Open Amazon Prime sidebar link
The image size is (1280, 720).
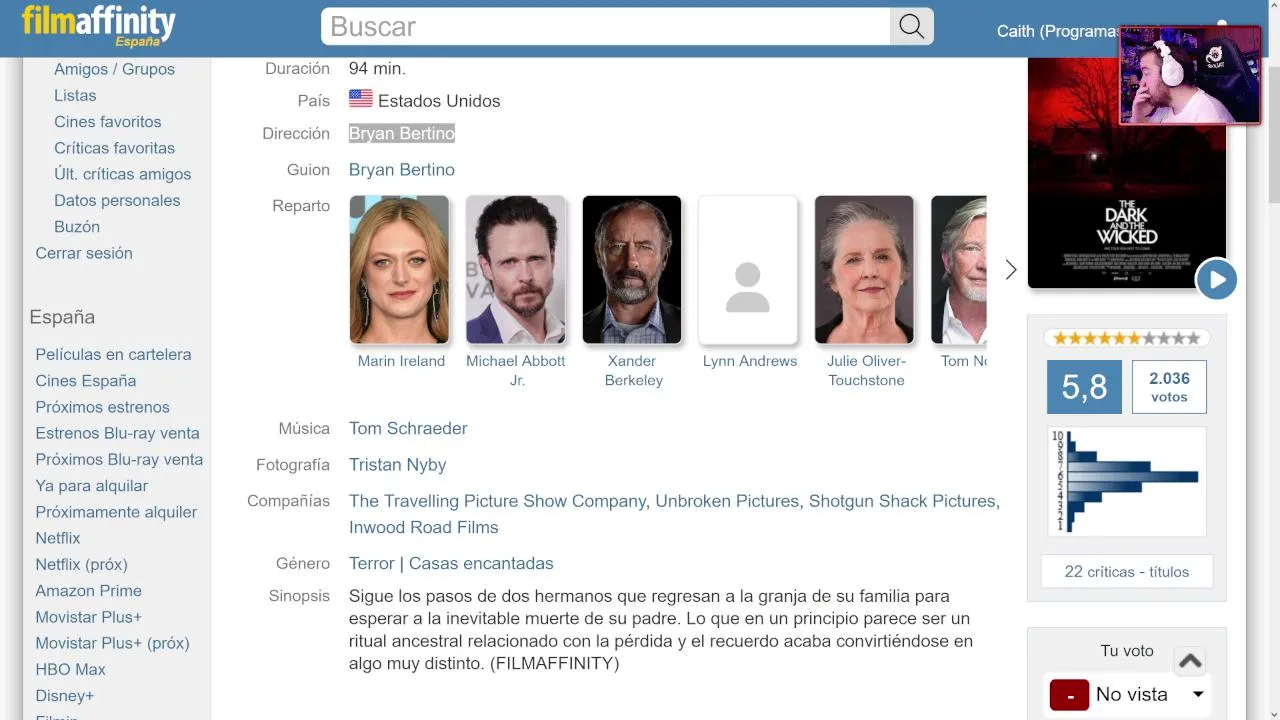pos(88,591)
